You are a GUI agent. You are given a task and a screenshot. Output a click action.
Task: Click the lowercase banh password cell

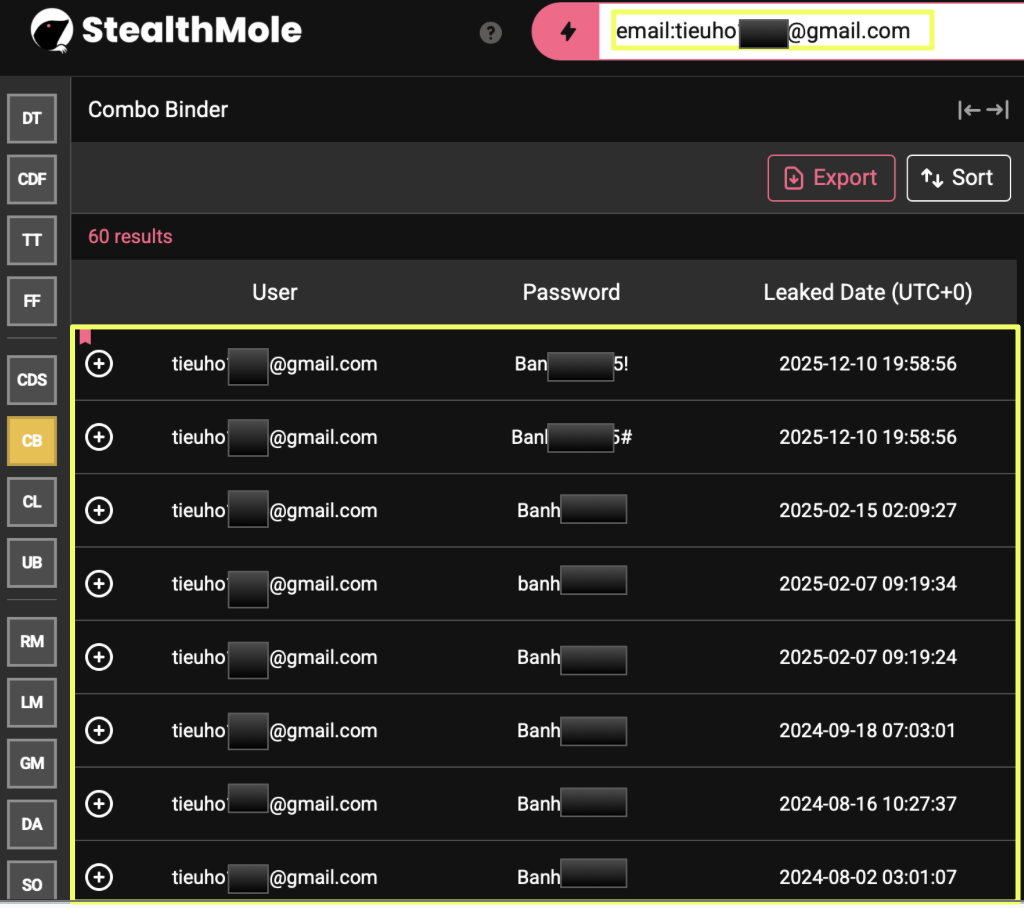tap(571, 582)
